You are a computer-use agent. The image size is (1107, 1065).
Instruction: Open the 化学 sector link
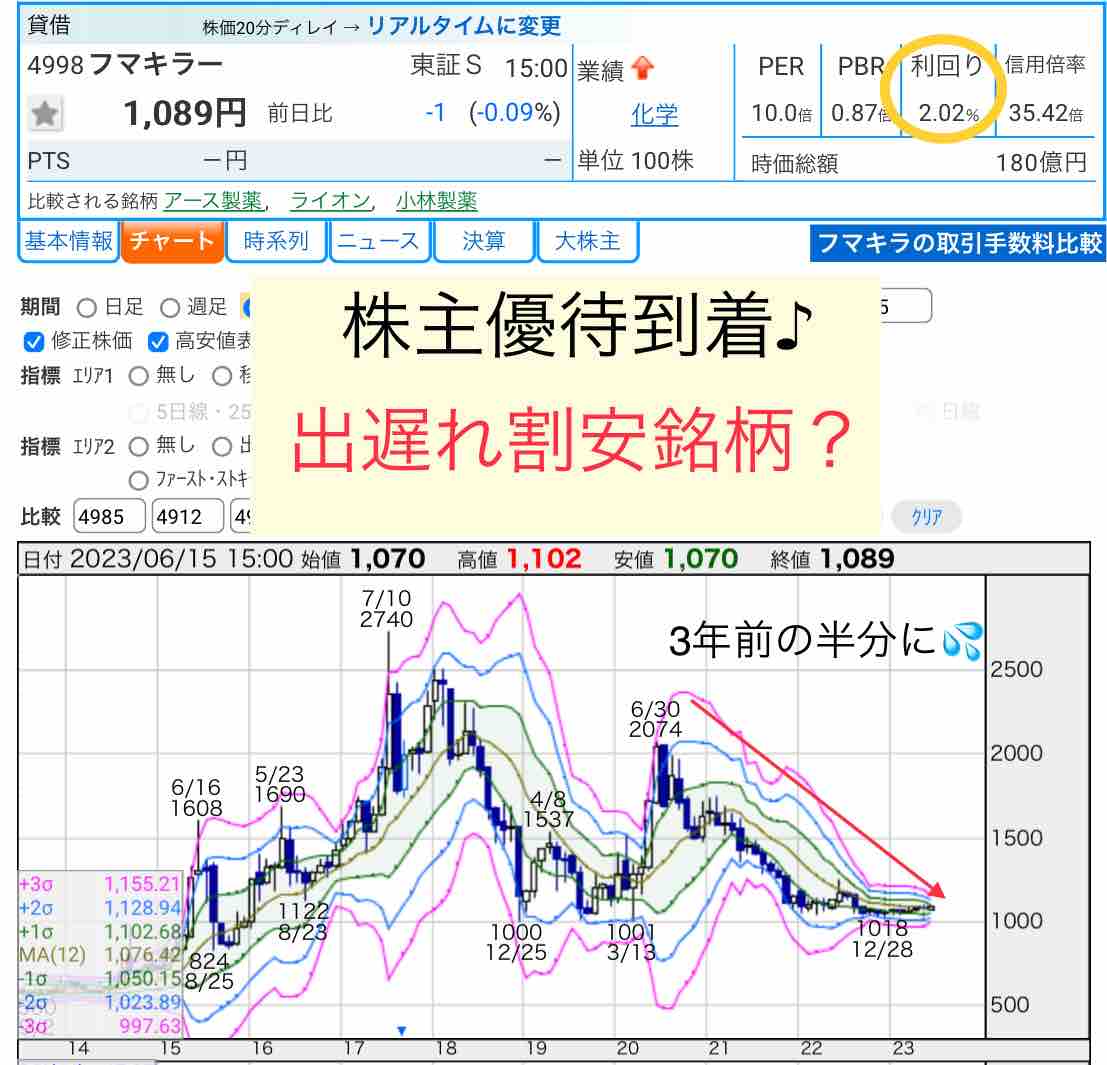click(654, 114)
